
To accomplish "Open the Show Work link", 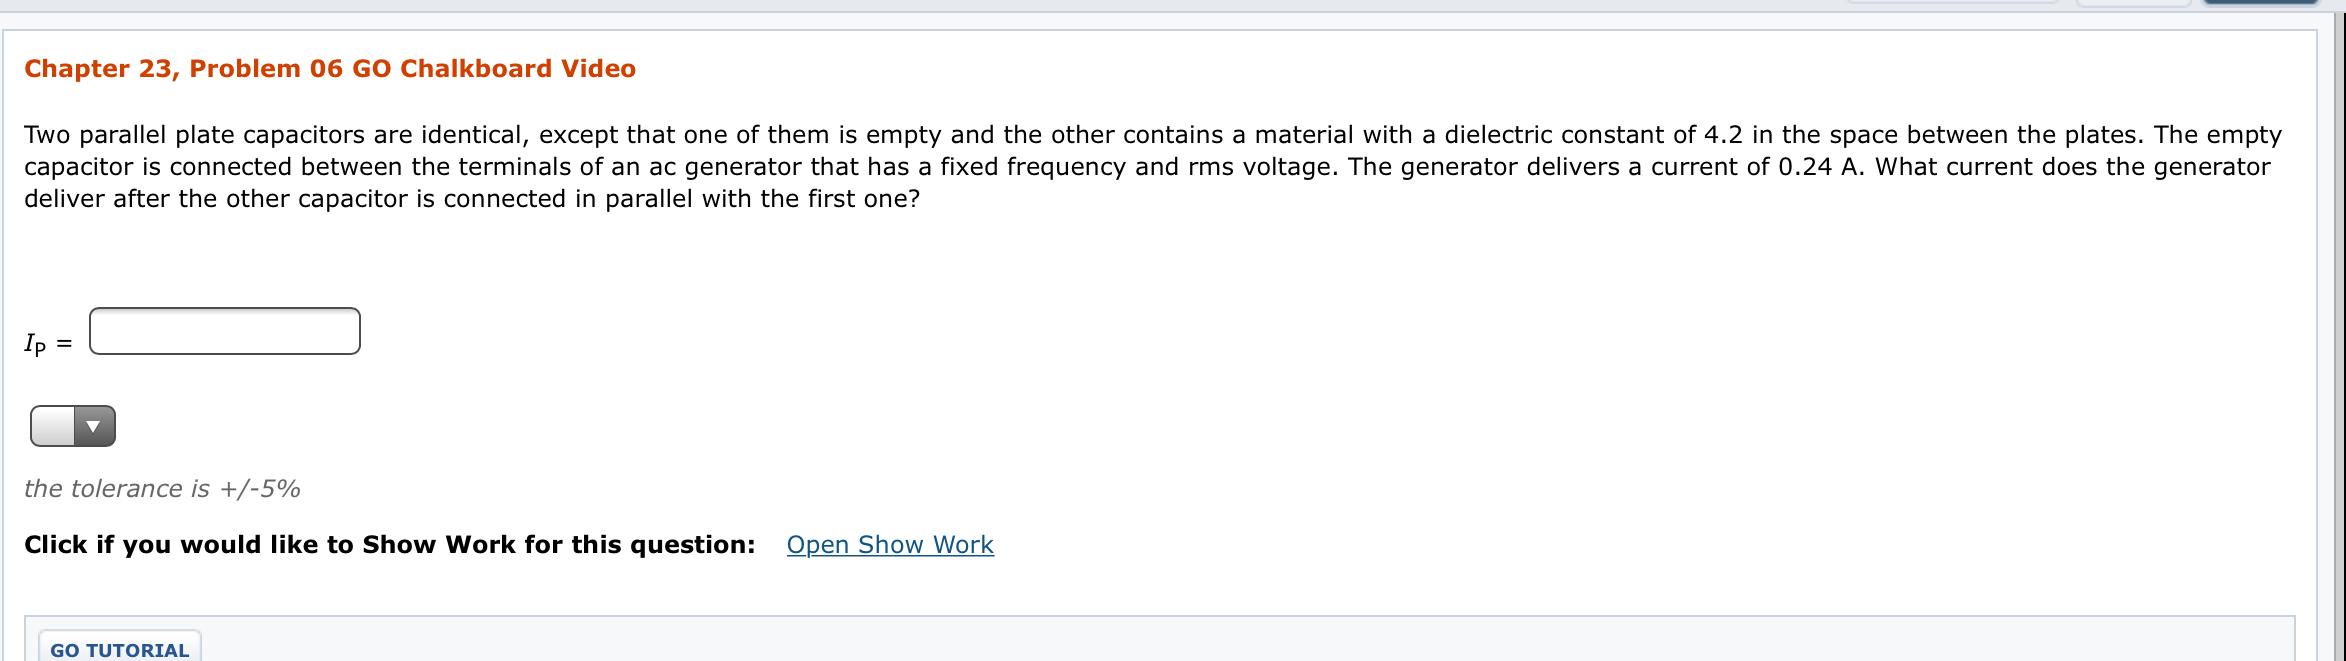I will 890,545.
